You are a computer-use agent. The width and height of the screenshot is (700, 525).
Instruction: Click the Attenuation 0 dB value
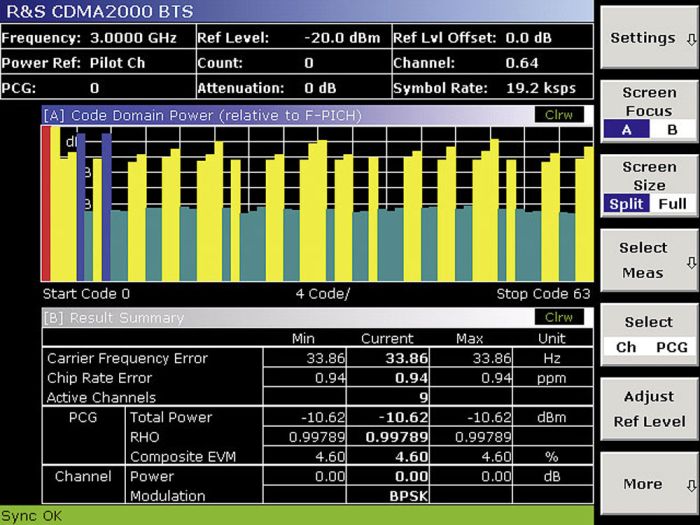pyautogui.click(x=320, y=88)
